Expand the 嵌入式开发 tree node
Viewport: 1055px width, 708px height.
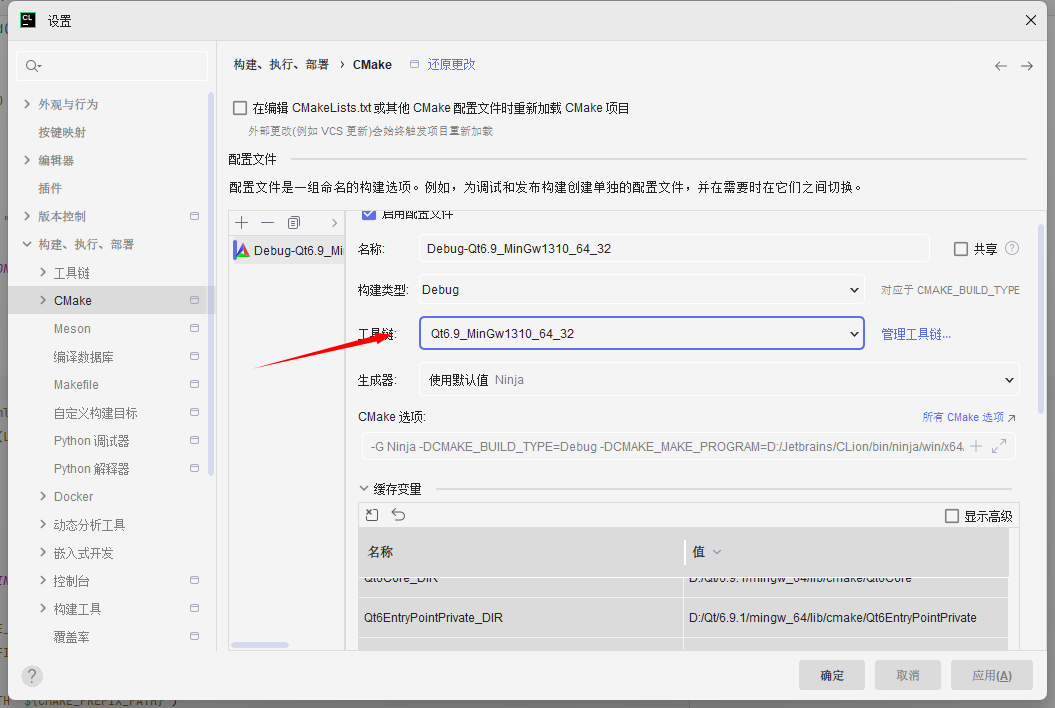[x=43, y=553]
